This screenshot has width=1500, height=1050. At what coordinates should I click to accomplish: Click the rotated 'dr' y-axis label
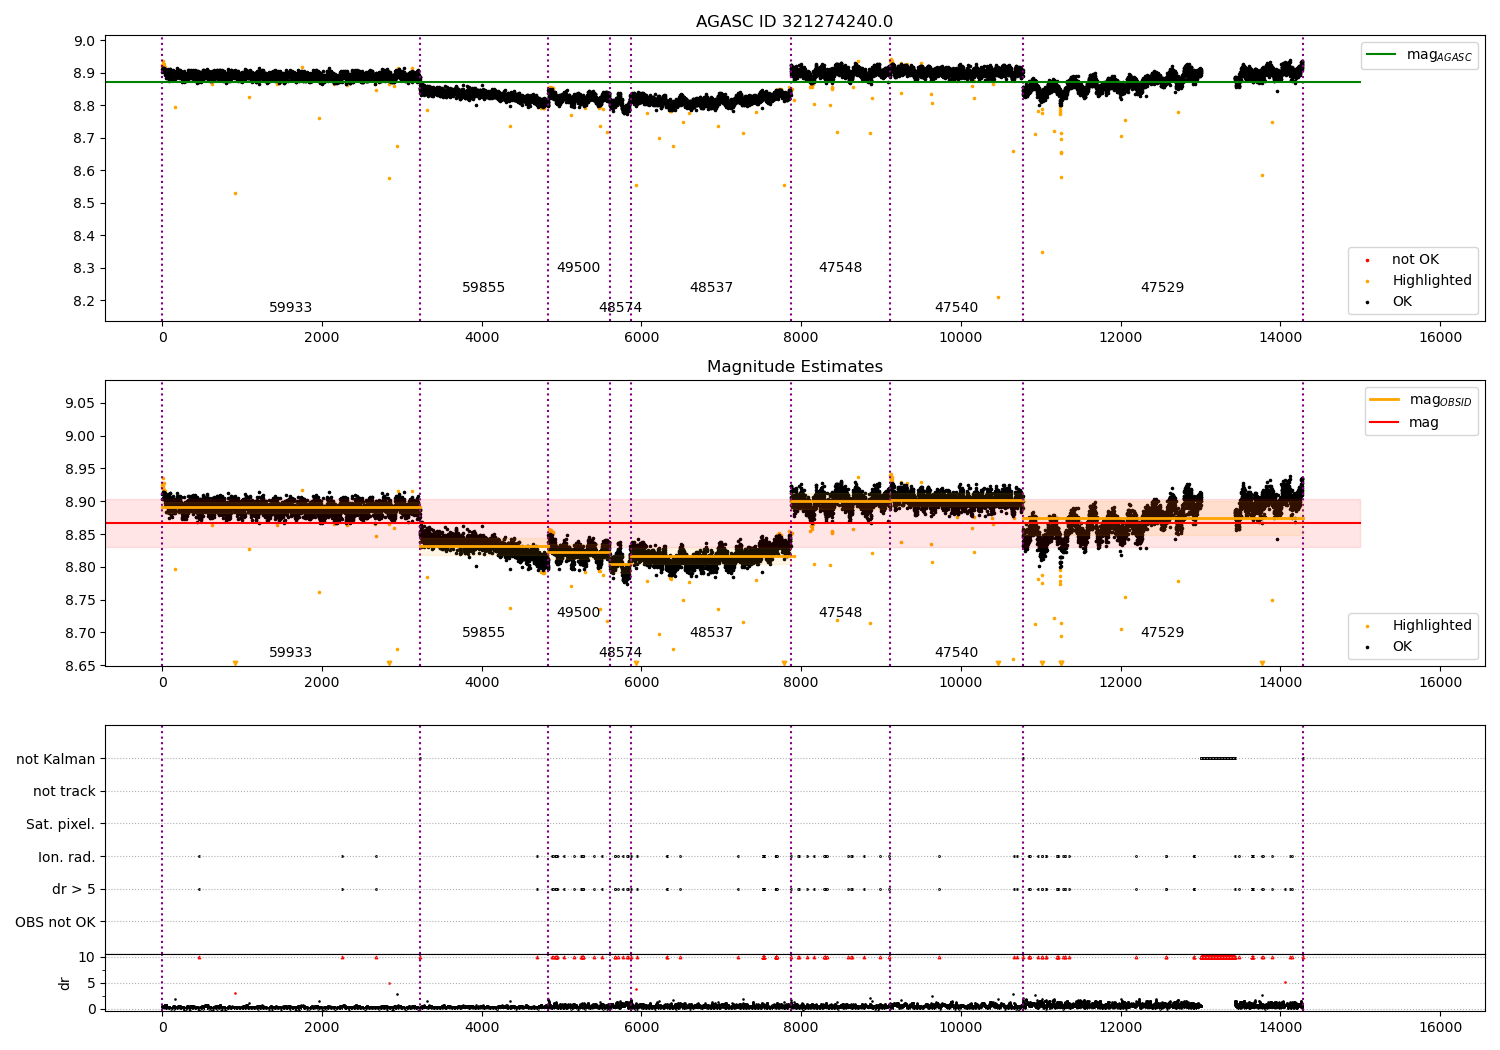click(x=65, y=983)
